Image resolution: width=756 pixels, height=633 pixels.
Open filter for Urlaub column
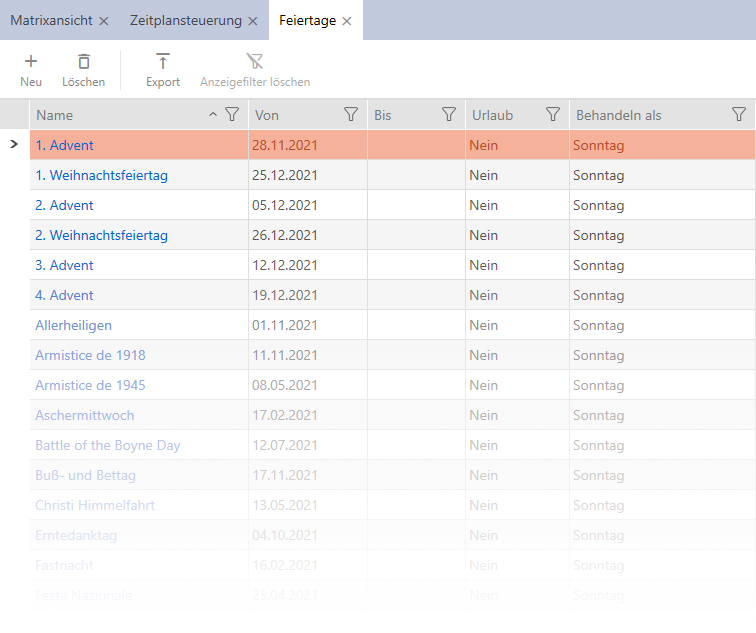coord(552,115)
